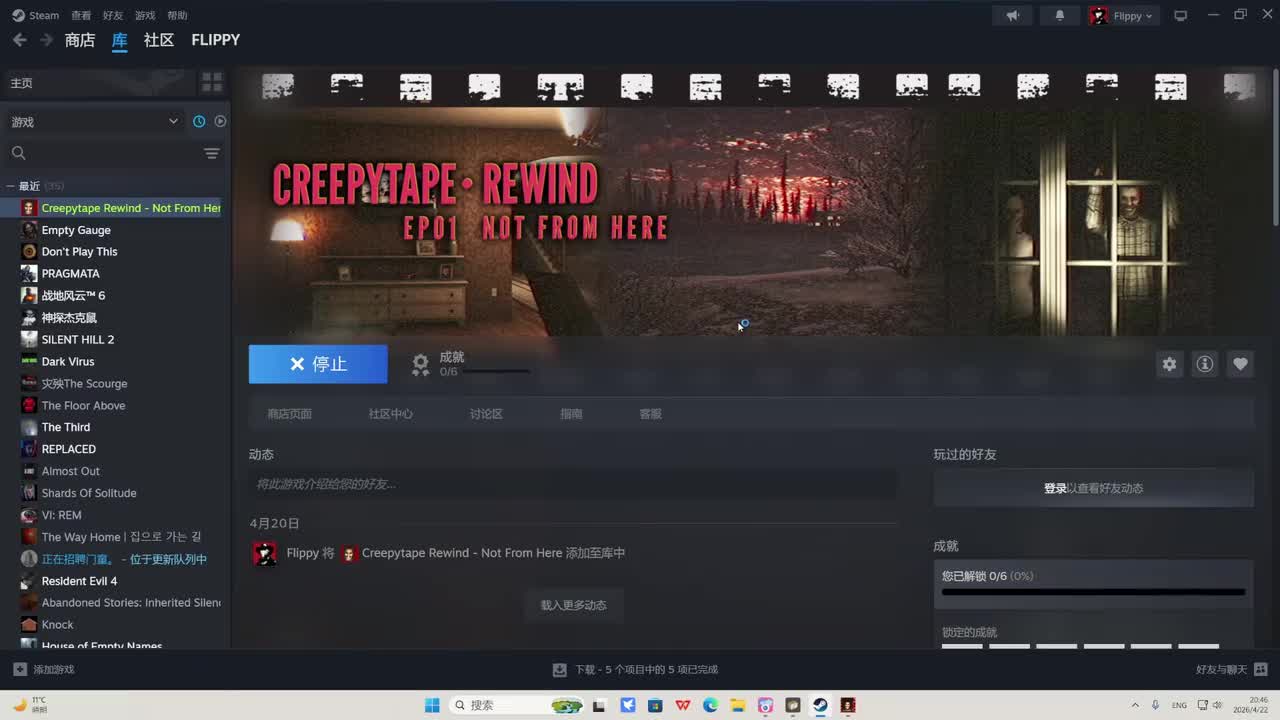Click the 停止 button
Screen dimensions: 1280x720
318,364
